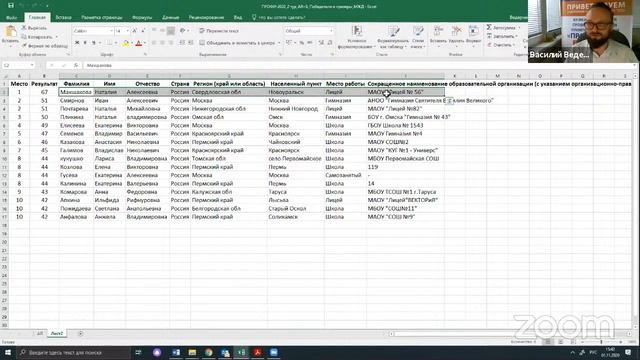Toggle underline formatting
This screenshot has height=360, width=640.
click(x=93, y=43)
